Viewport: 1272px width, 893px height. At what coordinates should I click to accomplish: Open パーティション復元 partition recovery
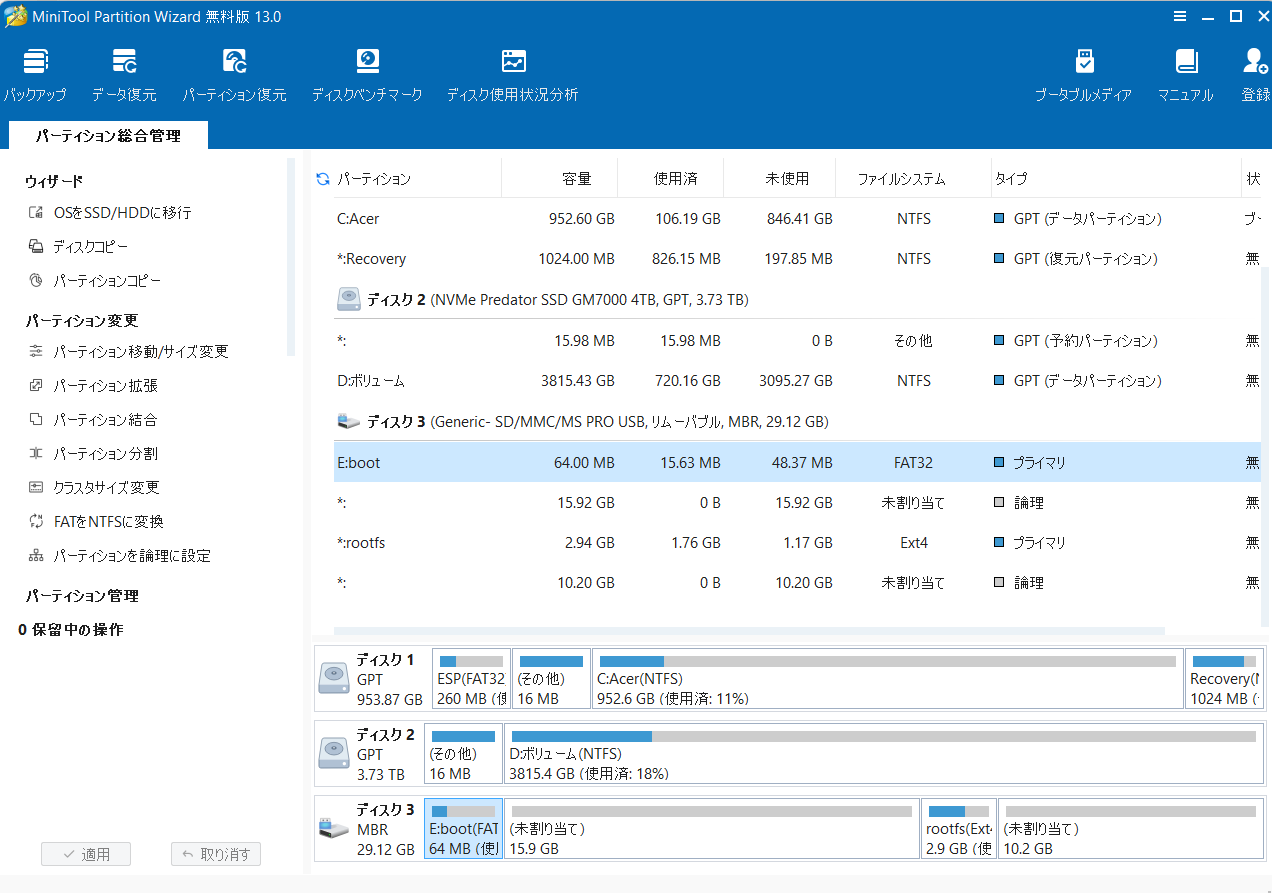pyautogui.click(x=234, y=75)
